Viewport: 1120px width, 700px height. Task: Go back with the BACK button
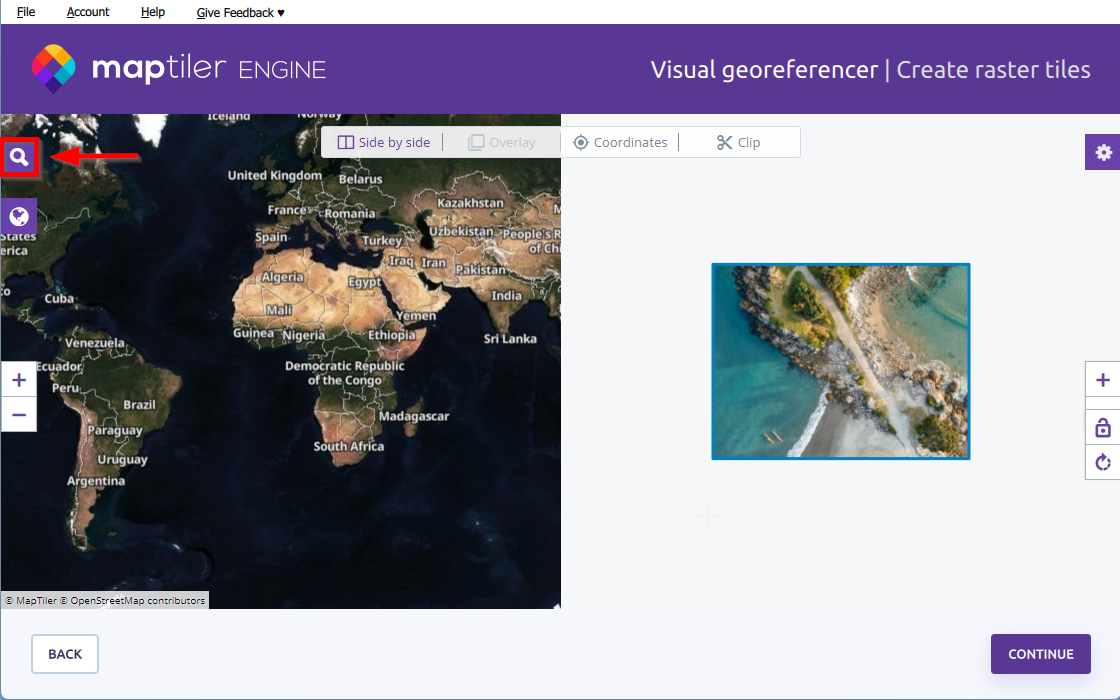point(65,654)
